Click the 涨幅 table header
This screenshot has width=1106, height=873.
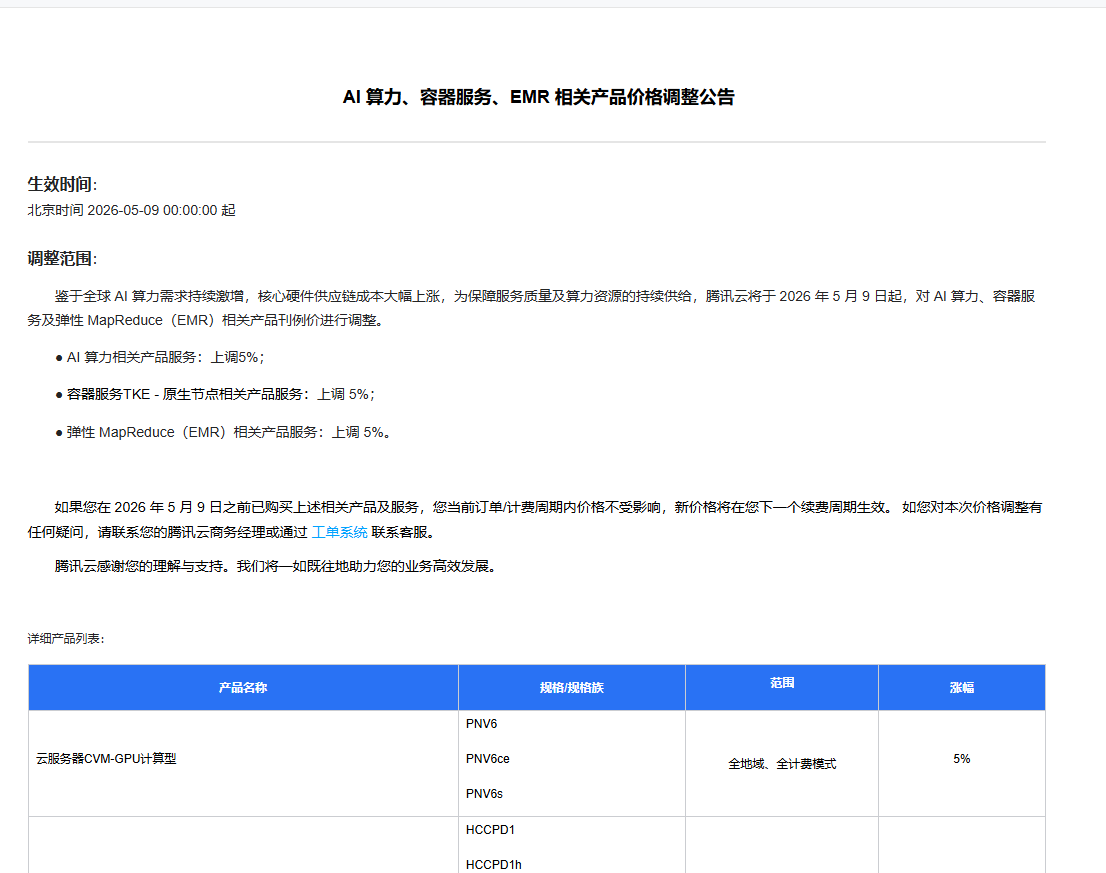coord(961,688)
